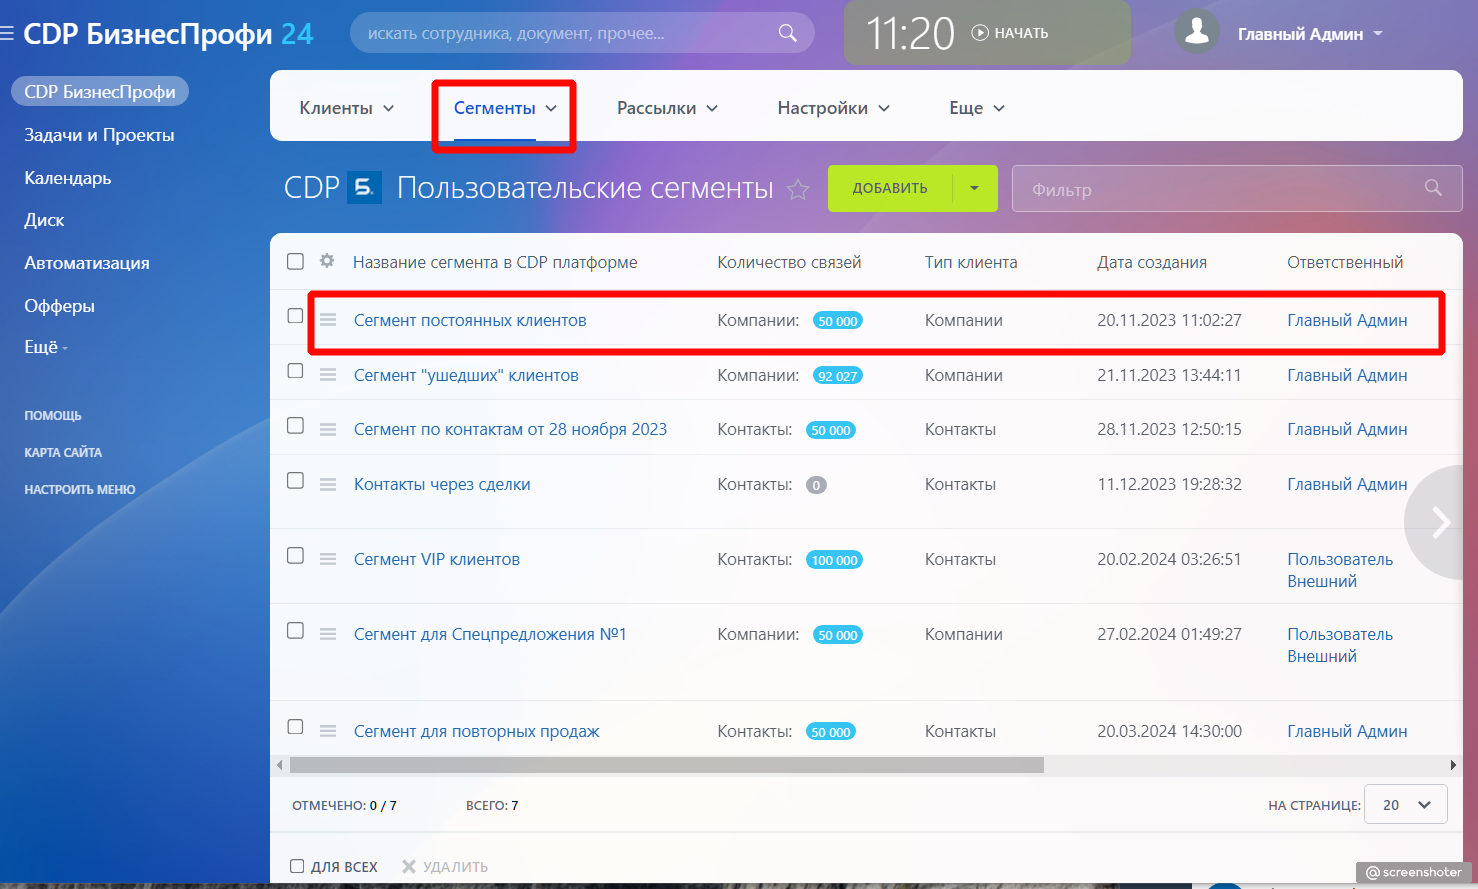
Task: Check the box for Контакты через сделки
Action: pos(295,480)
